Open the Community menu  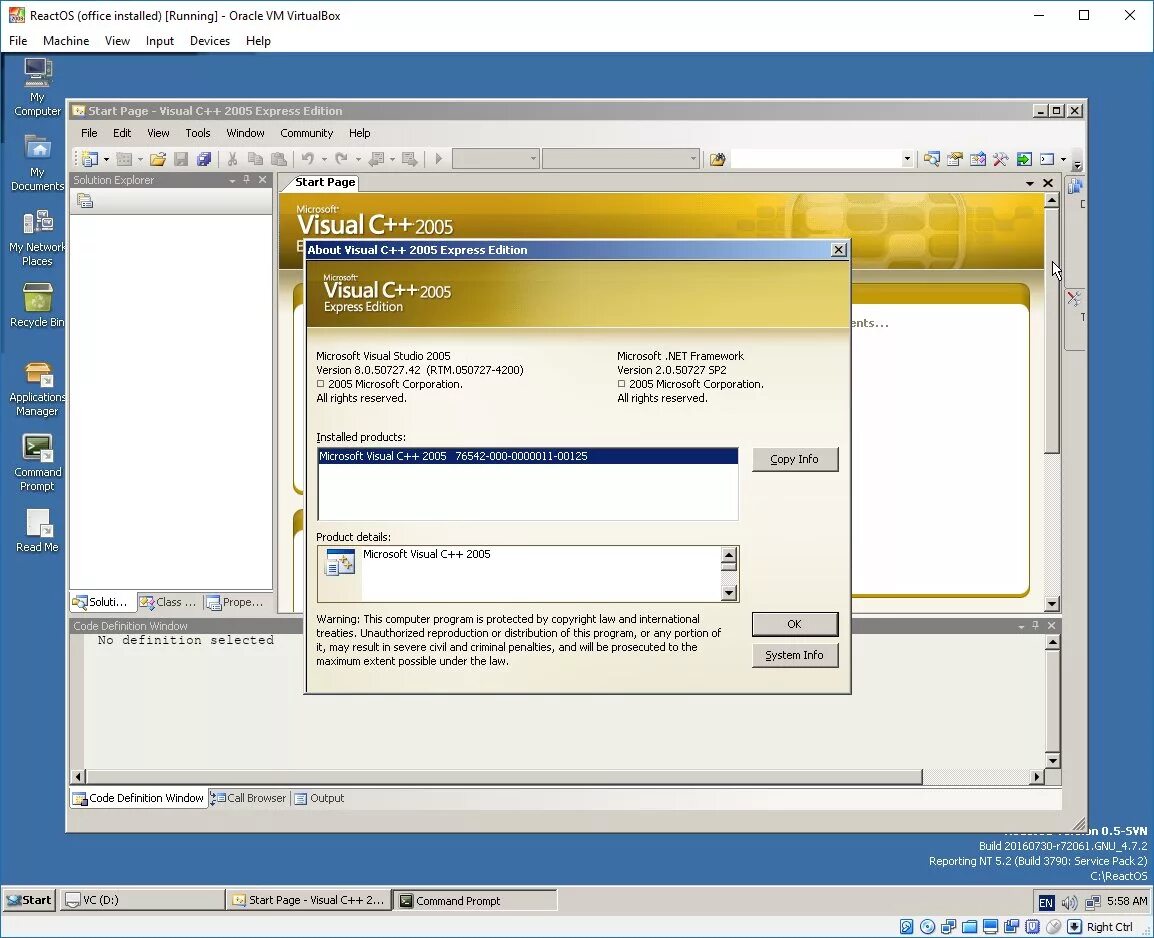coord(306,133)
